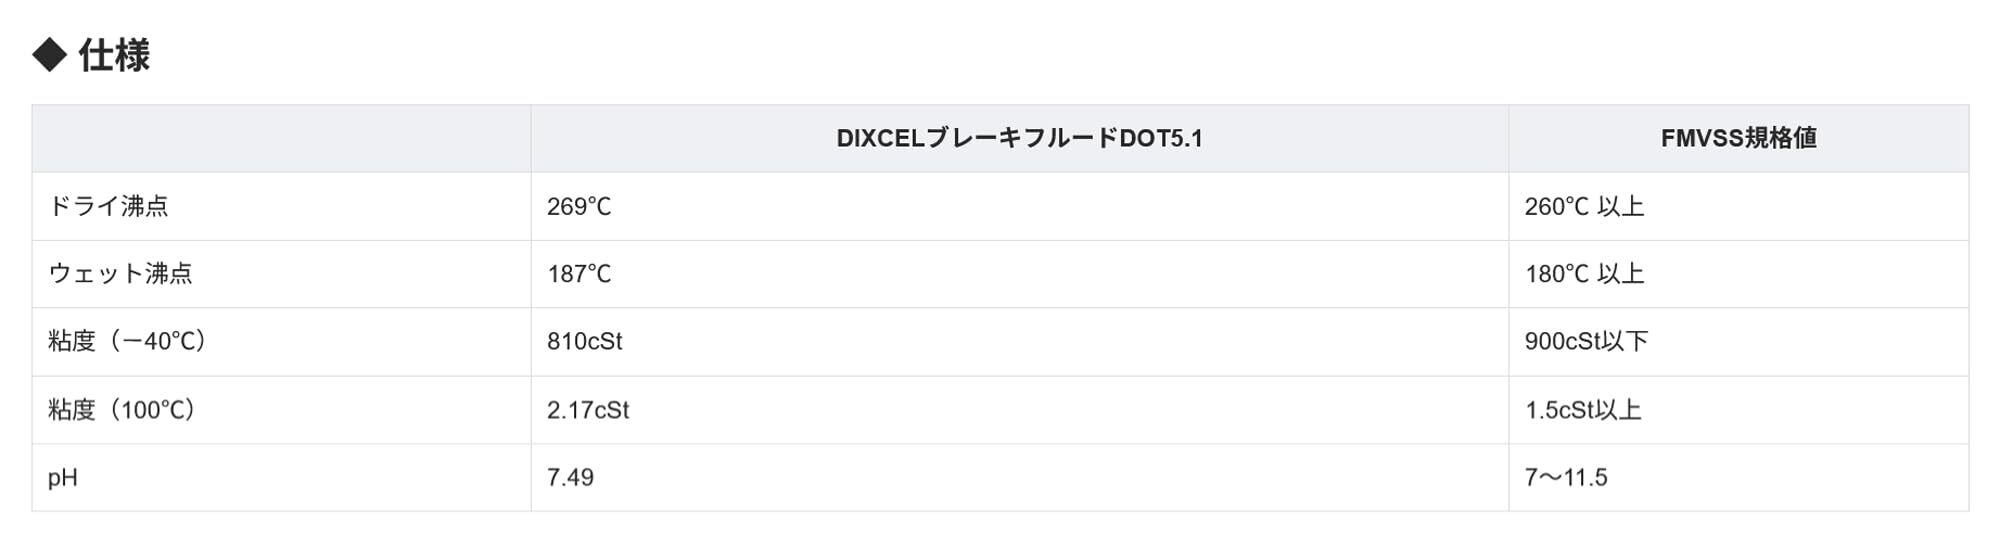Click the 仕様 section heading
This screenshot has width=2000, height=547.
[x=114, y=55]
